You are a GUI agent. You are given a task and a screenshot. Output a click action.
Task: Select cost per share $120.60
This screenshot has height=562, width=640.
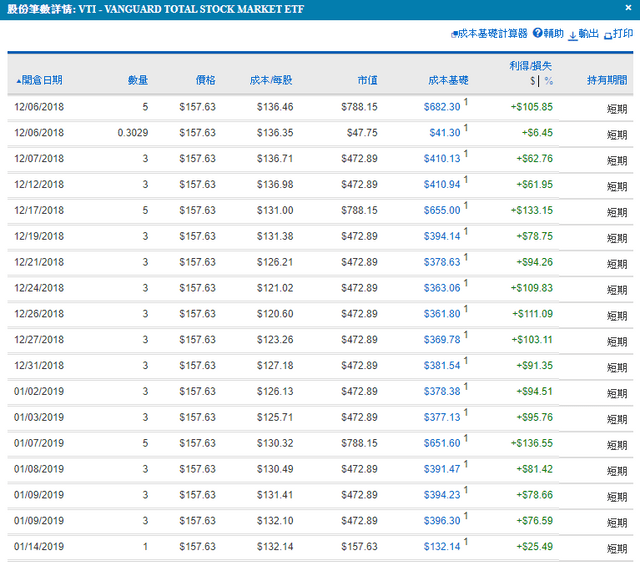275,314
